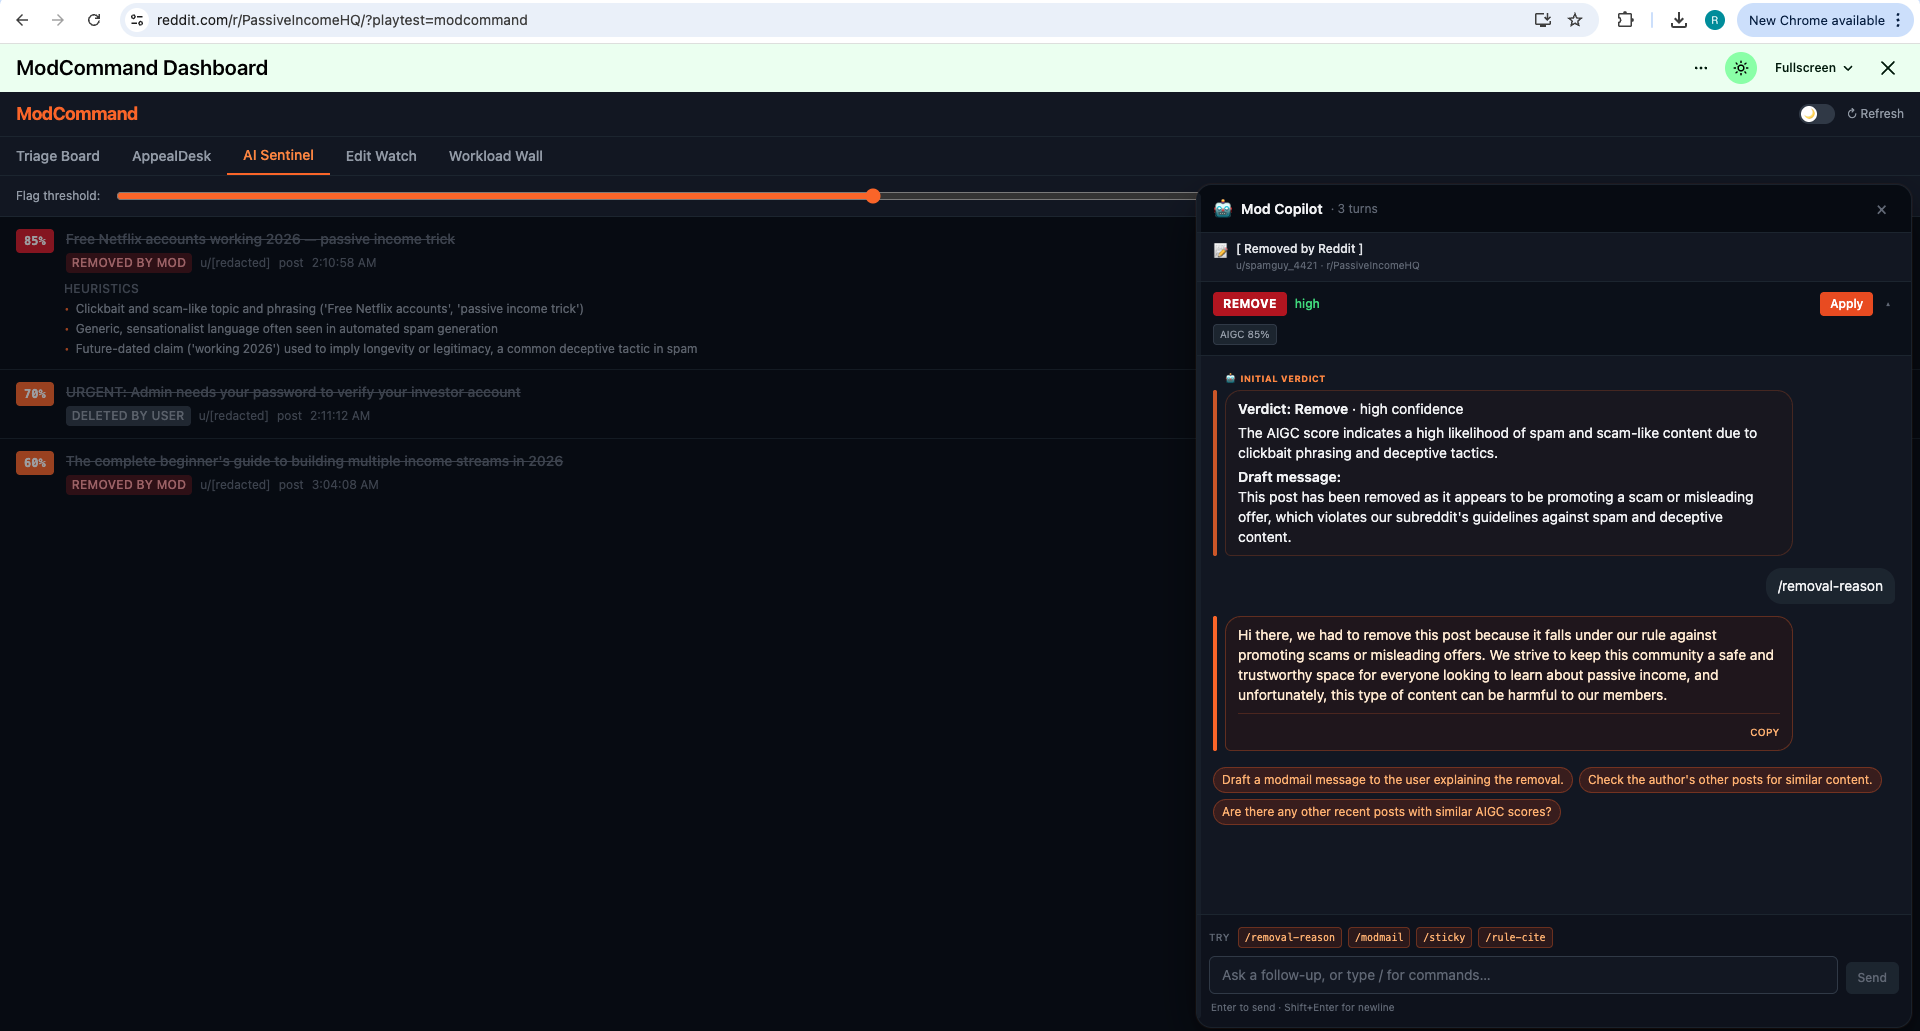The image size is (1920, 1031).
Task: Click the "high" confidence label
Action: click(x=1307, y=304)
